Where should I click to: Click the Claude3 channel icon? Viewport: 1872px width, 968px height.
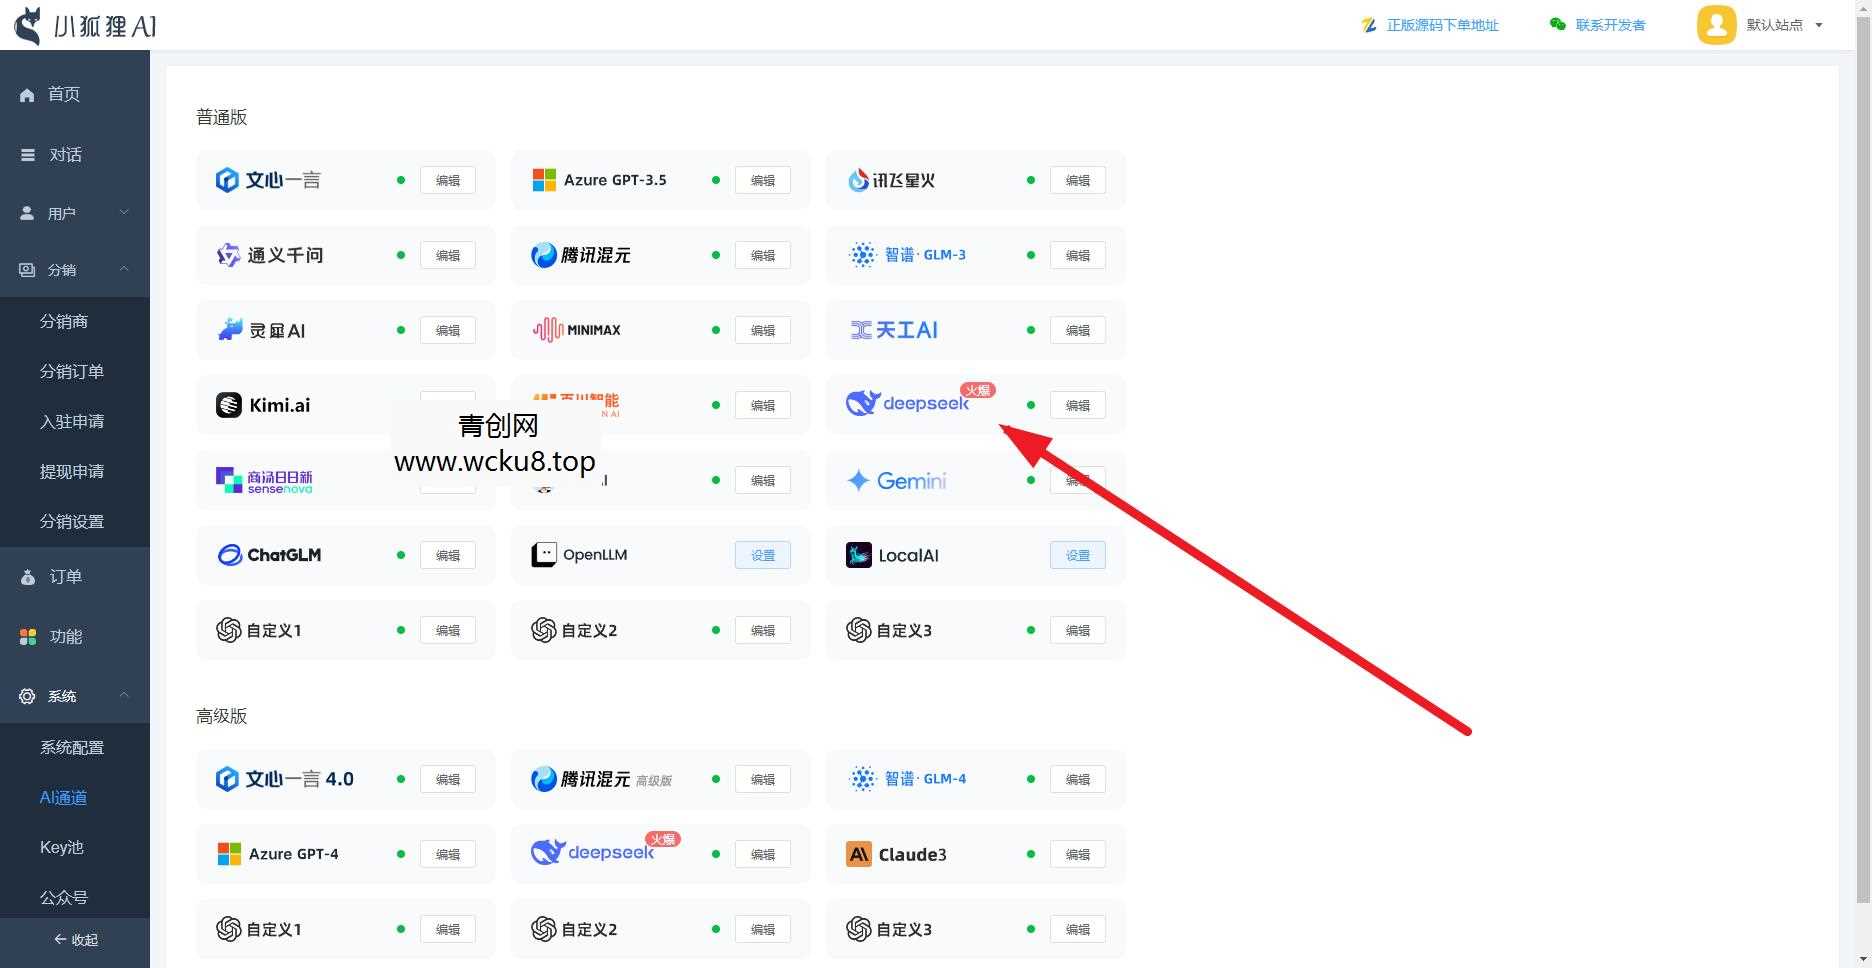point(859,854)
